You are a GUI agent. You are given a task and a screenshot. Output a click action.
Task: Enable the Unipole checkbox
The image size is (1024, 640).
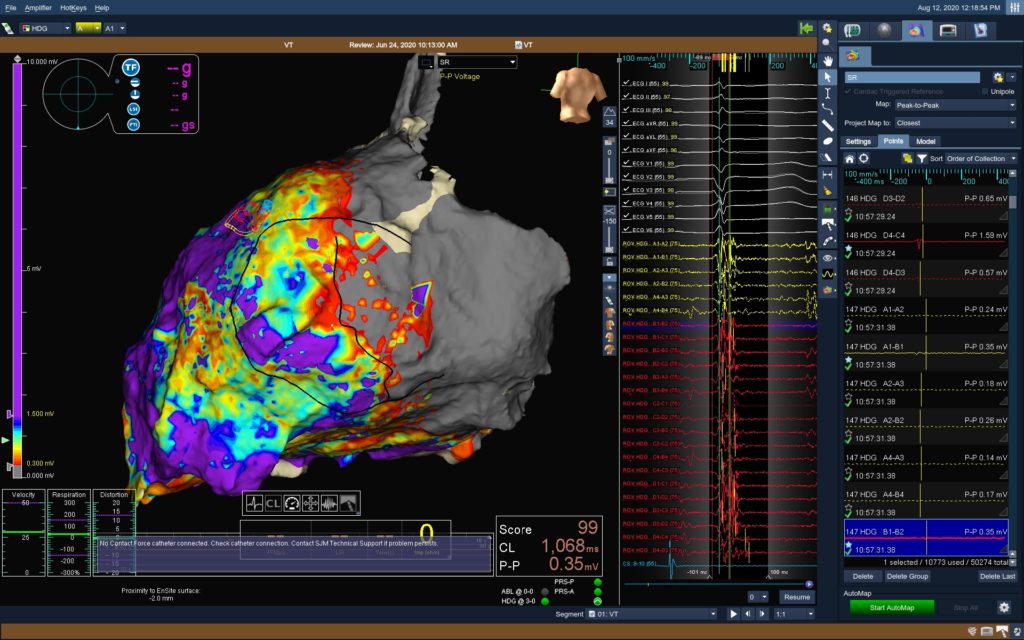[983, 91]
